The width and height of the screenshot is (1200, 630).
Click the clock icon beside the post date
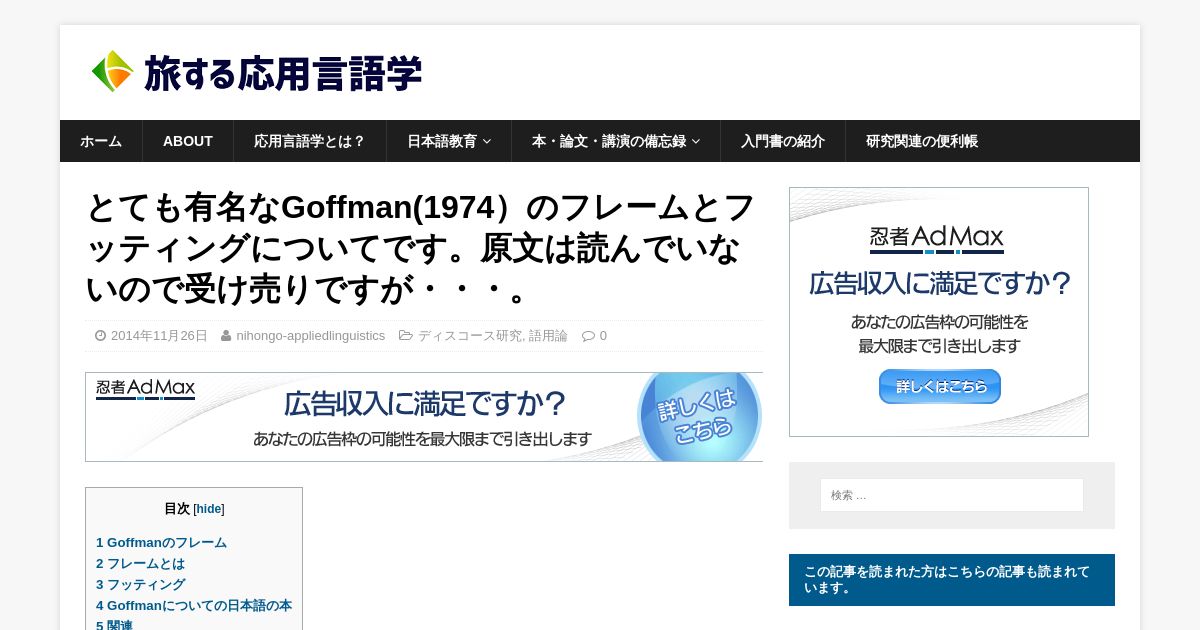[100, 336]
